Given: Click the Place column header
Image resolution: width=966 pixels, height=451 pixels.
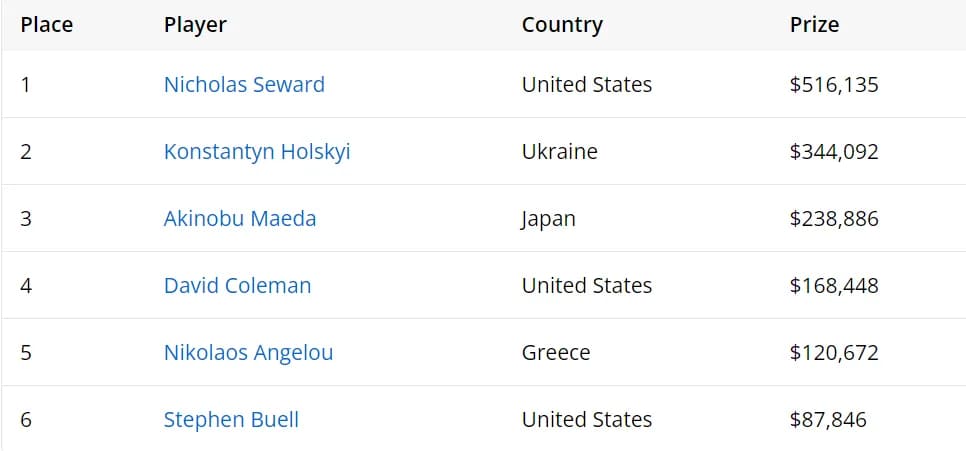Looking at the screenshot, I should pyautogui.click(x=47, y=24).
